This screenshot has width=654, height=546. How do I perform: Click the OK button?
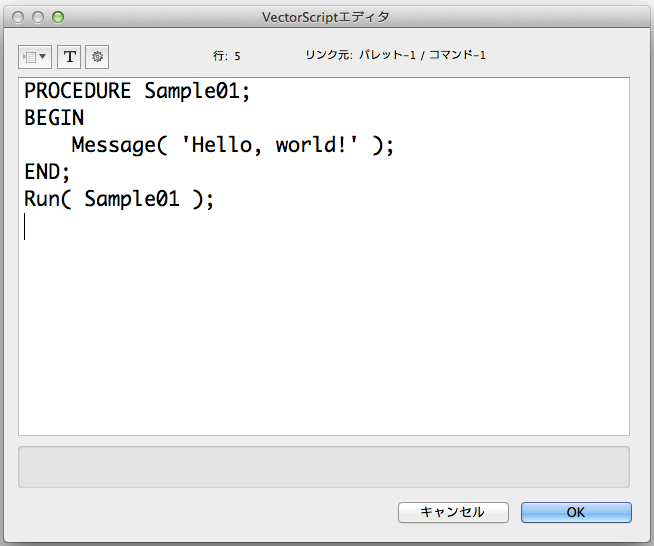point(576,512)
